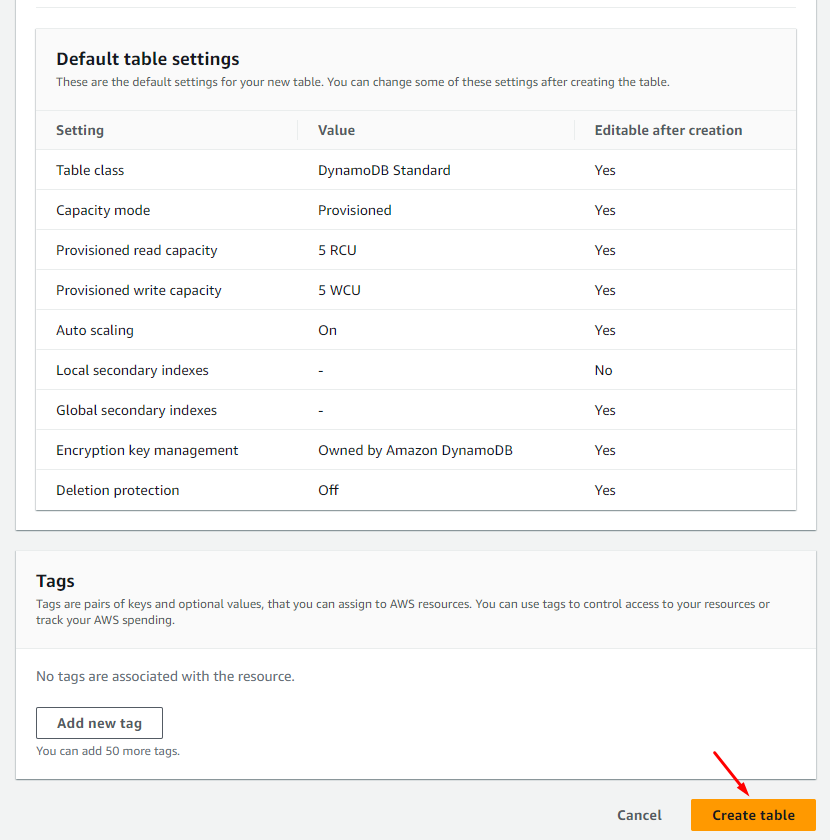Image resolution: width=830 pixels, height=840 pixels.
Task: Click the Default table settings heading
Action: pos(148,59)
